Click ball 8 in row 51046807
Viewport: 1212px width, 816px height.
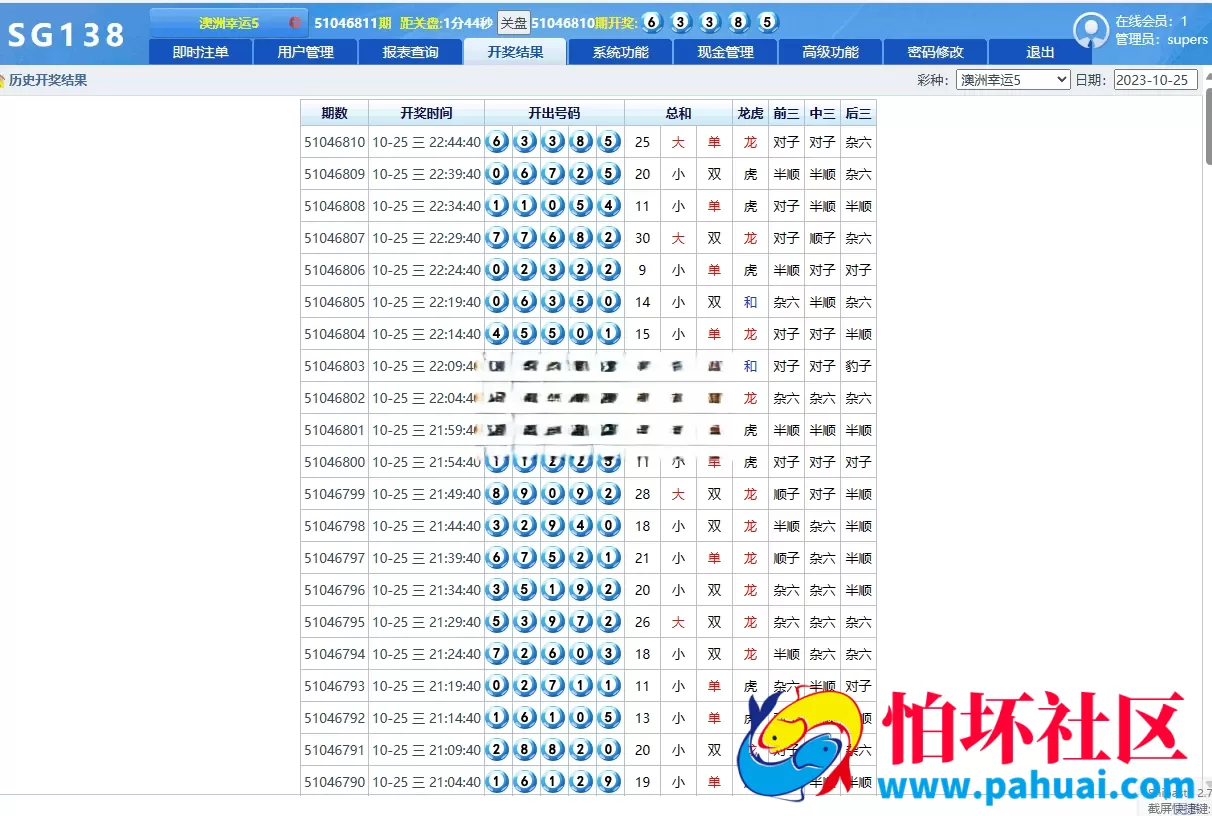pyautogui.click(x=582, y=238)
